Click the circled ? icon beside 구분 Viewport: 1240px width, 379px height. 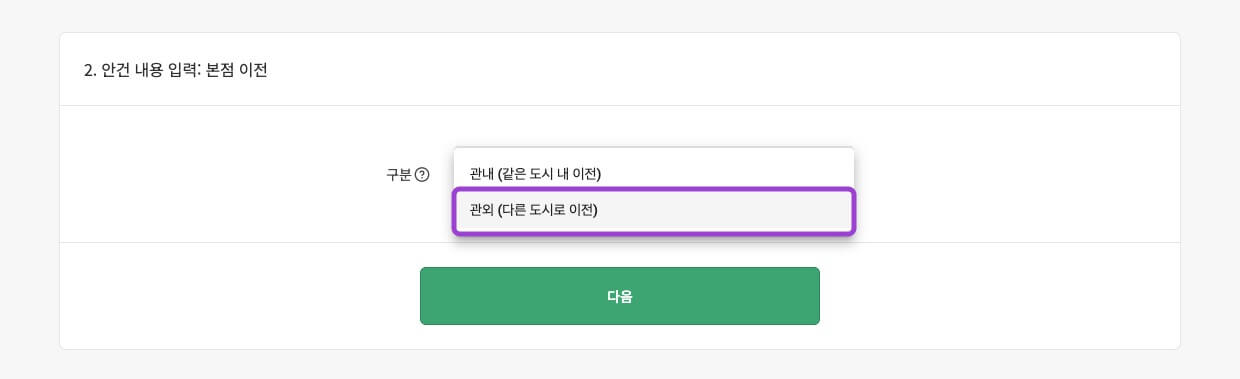click(x=422, y=174)
